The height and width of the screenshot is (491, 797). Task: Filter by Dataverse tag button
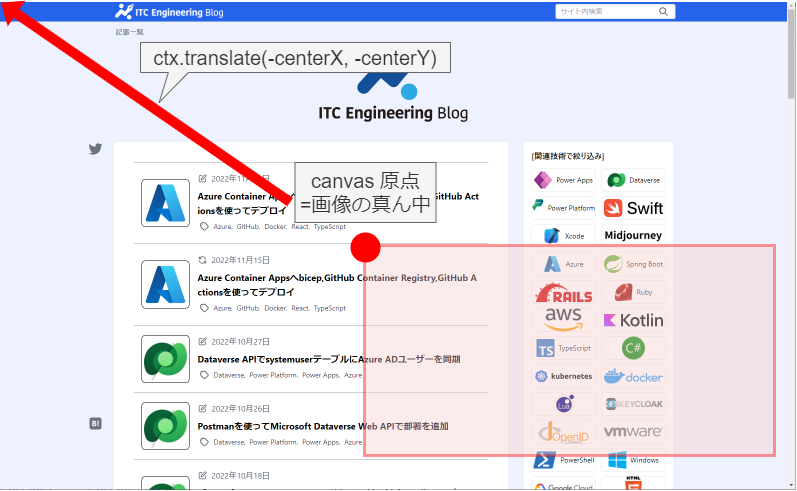click(x=633, y=180)
